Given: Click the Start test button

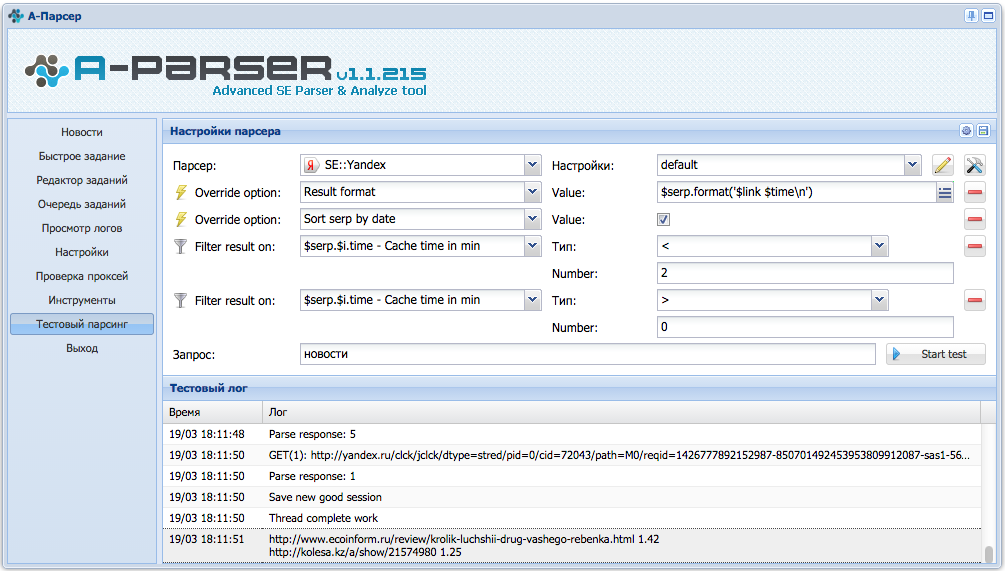Looking at the screenshot, I should [936, 354].
